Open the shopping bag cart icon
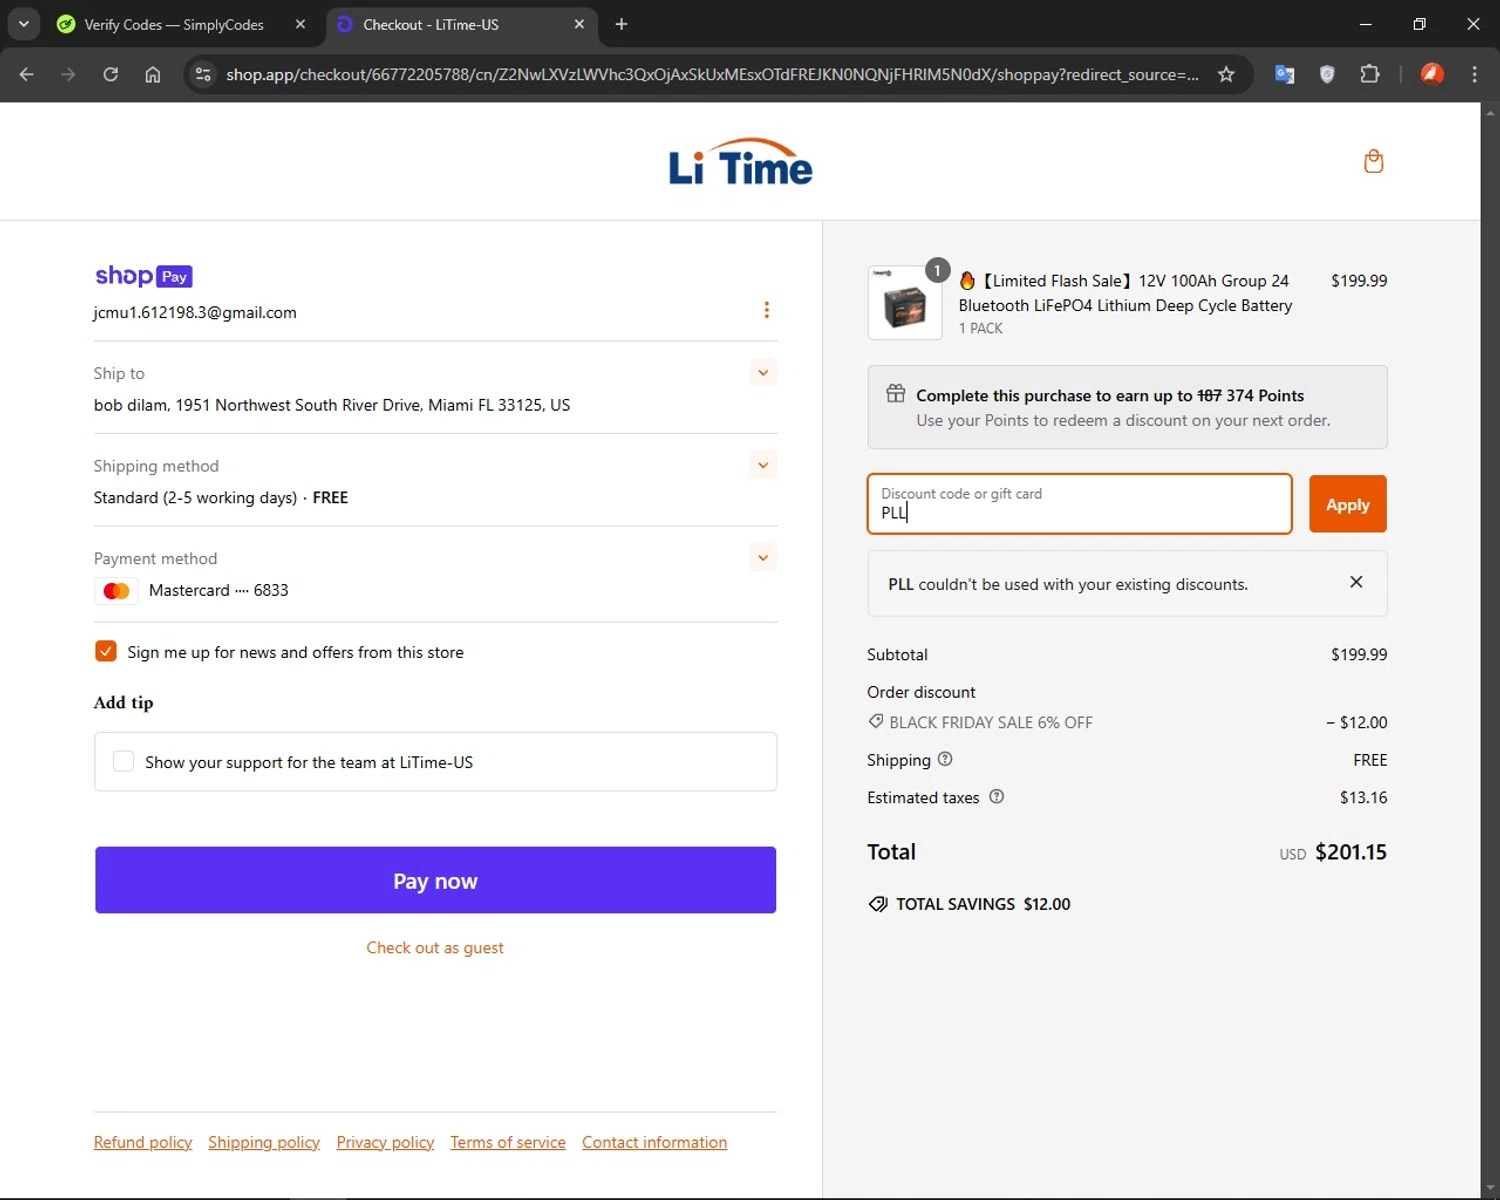 pyautogui.click(x=1374, y=161)
